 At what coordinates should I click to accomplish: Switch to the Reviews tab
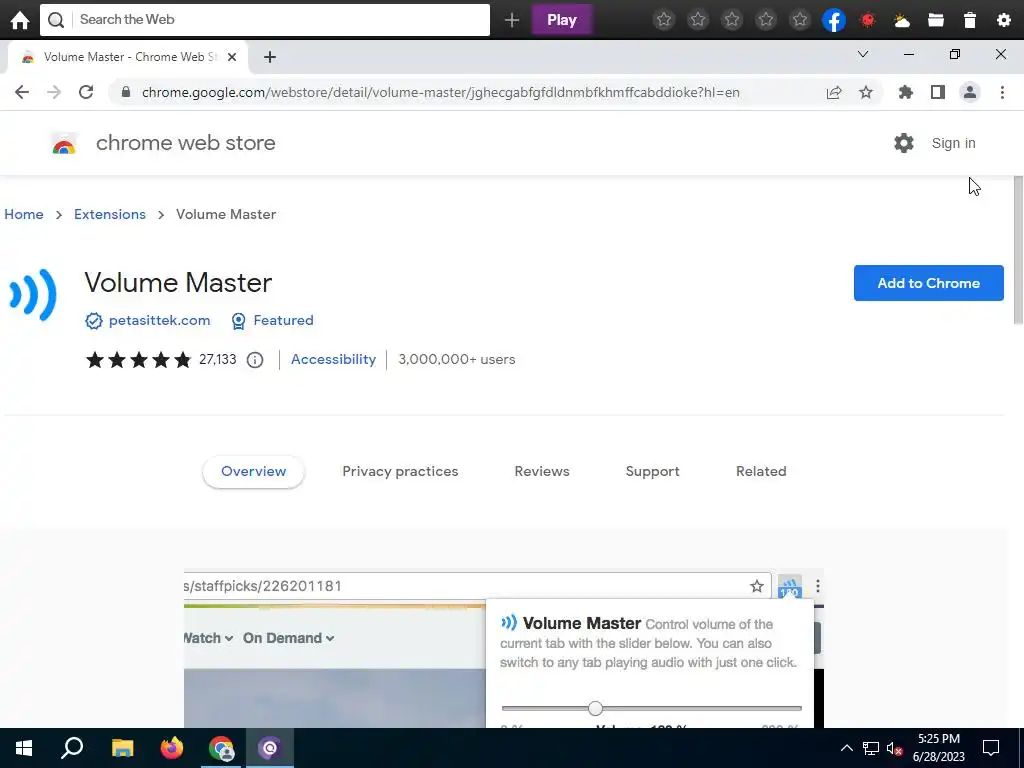[x=542, y=472]
